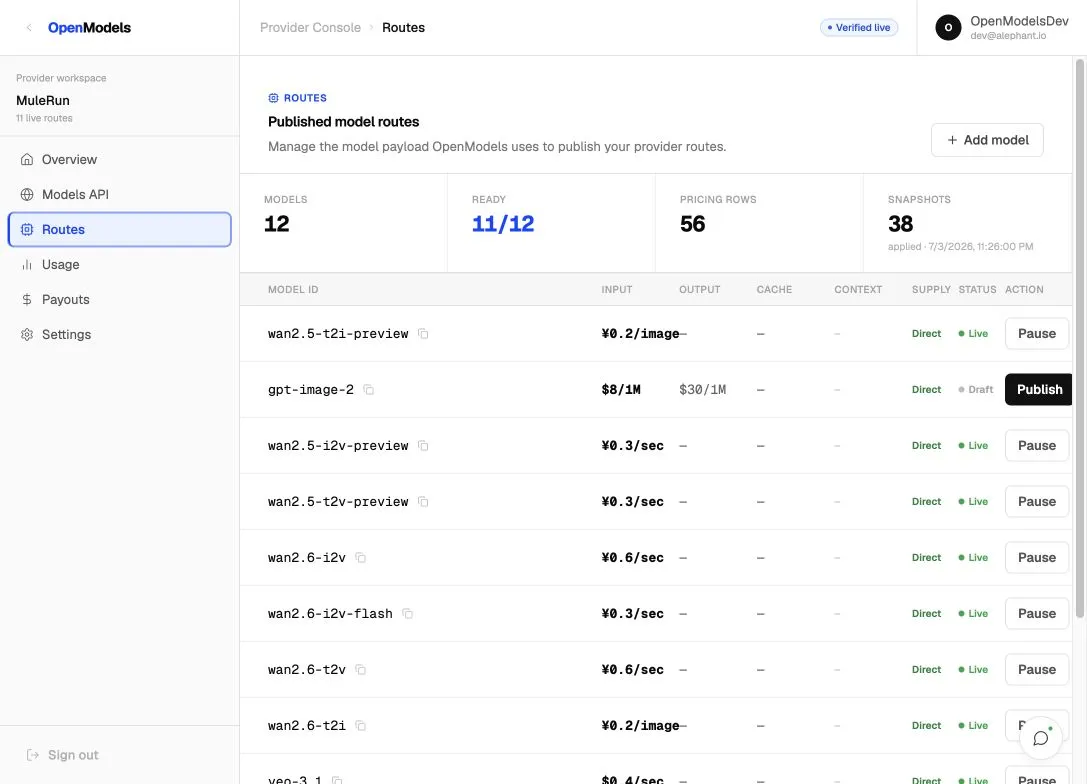Click the MODEL ID column header
This screenshot has height=784, width=1087.
point(293,290)
